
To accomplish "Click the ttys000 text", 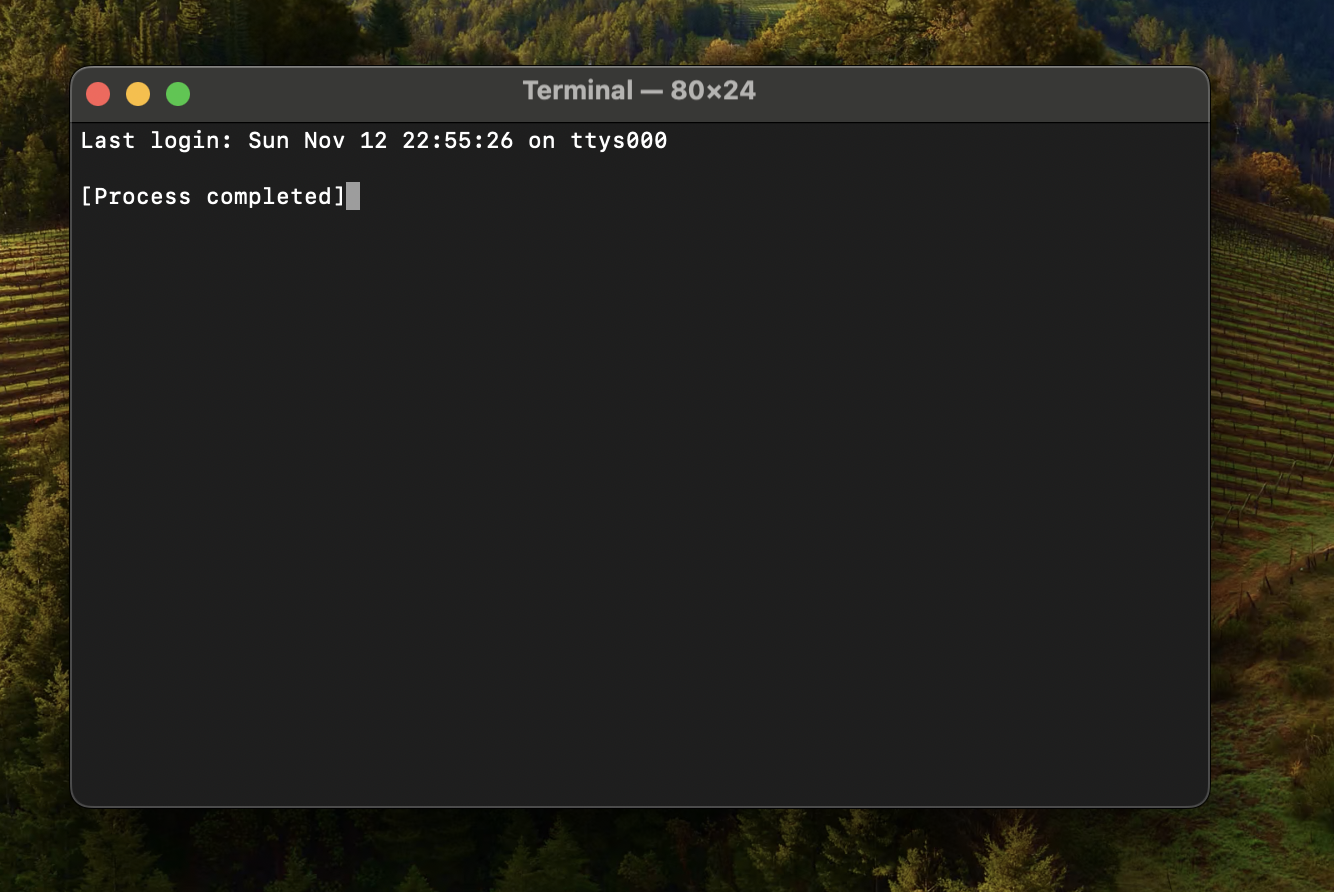I will (x=619, y=140).
